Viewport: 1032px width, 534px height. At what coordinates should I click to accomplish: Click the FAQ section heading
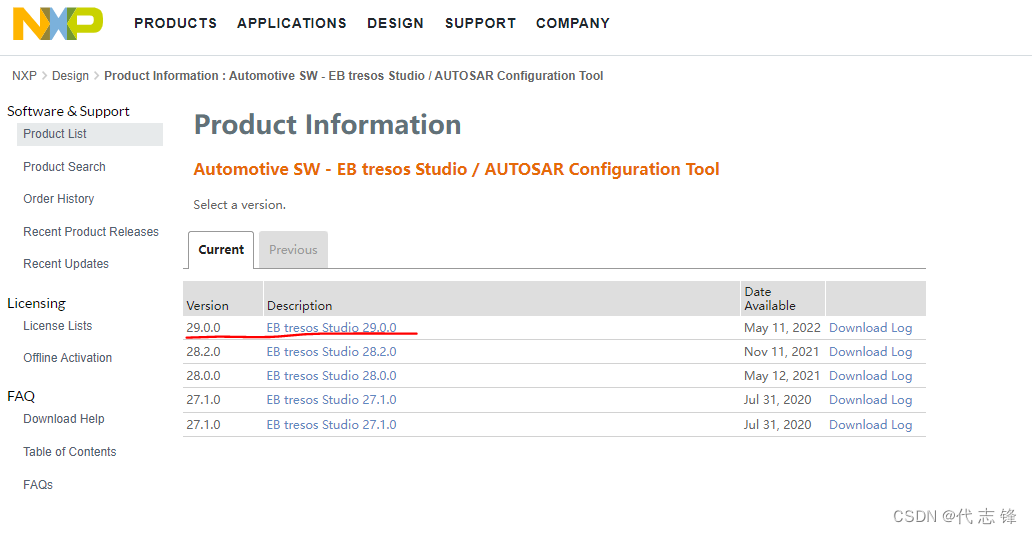pos(21,396)
